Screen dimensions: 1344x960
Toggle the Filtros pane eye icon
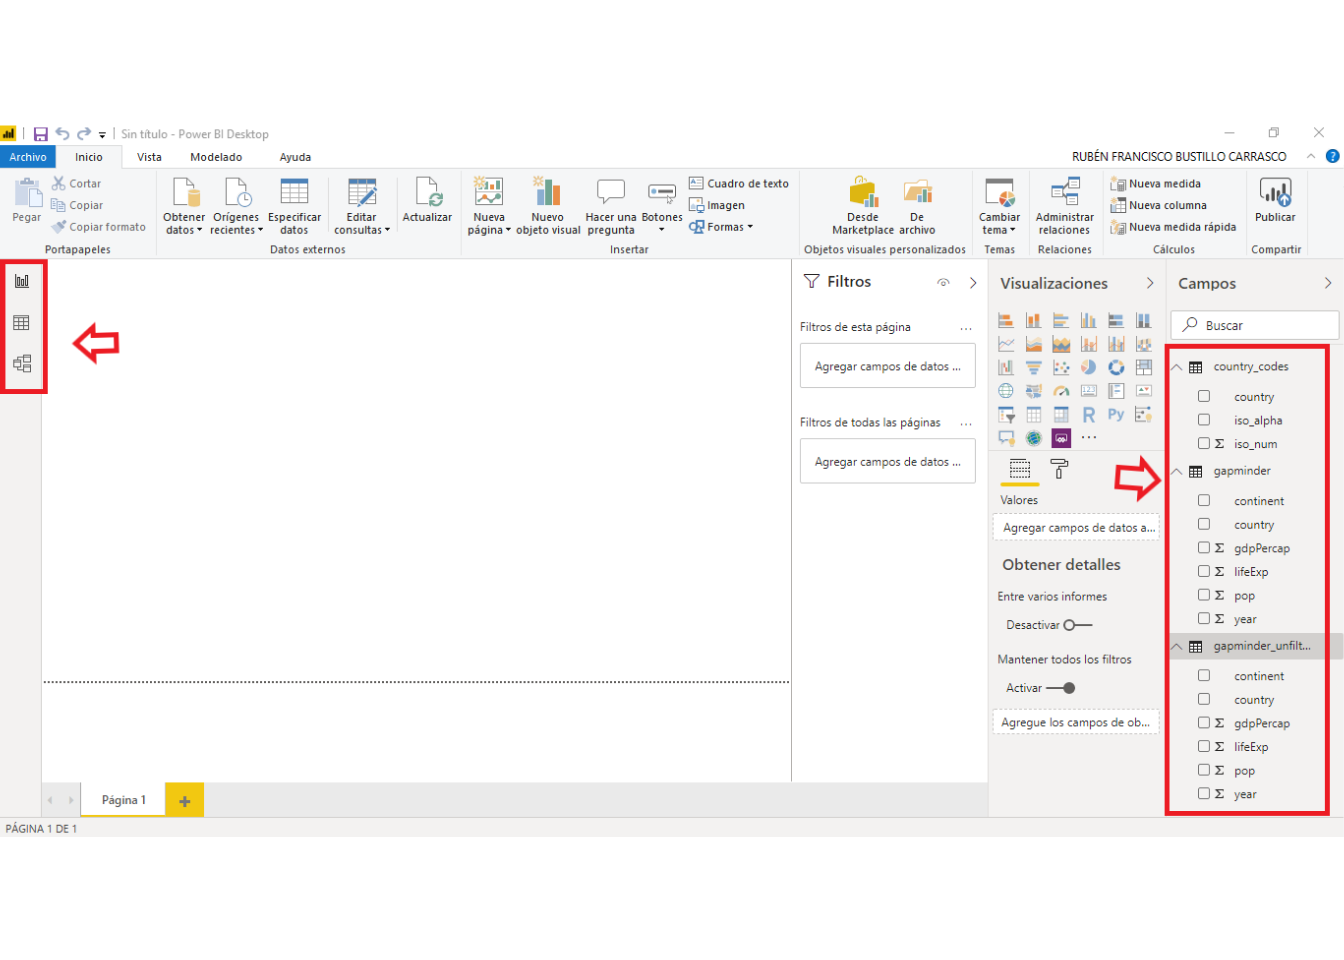[943, 283]
